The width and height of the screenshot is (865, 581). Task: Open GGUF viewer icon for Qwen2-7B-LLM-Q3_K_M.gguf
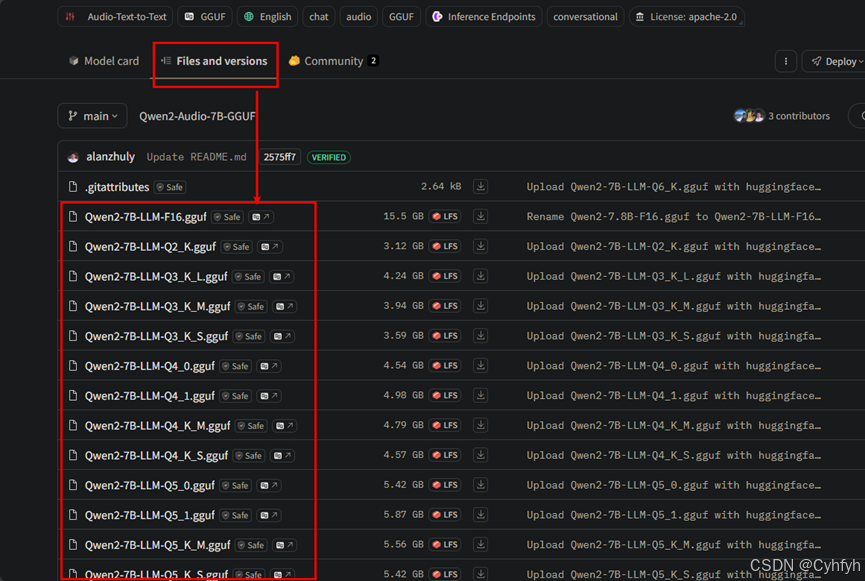[285, 306]
